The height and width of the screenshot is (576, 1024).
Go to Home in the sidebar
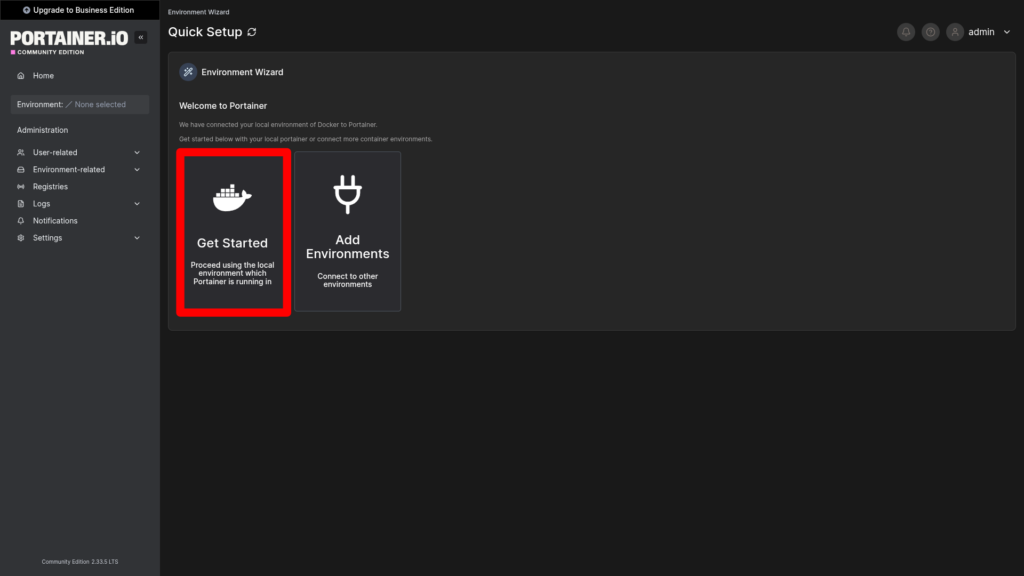pyautogui.click(x=43, y=76)
